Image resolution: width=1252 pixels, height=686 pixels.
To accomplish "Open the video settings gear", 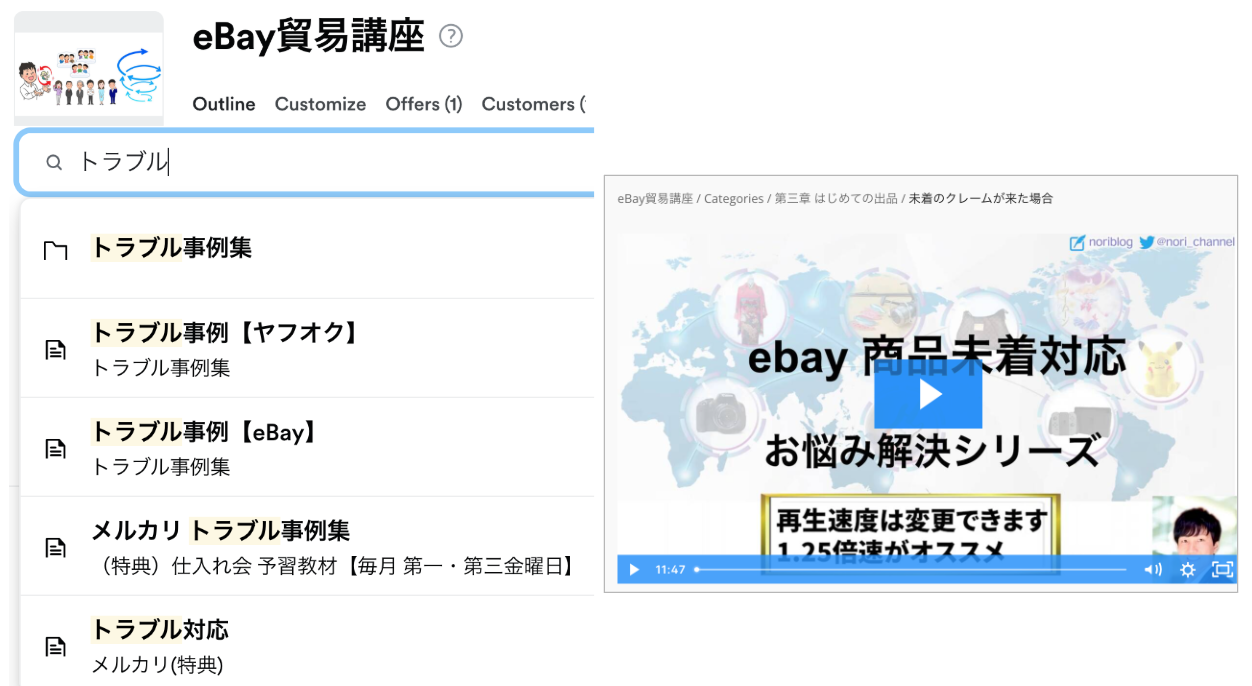I will tap(1187, 570).
